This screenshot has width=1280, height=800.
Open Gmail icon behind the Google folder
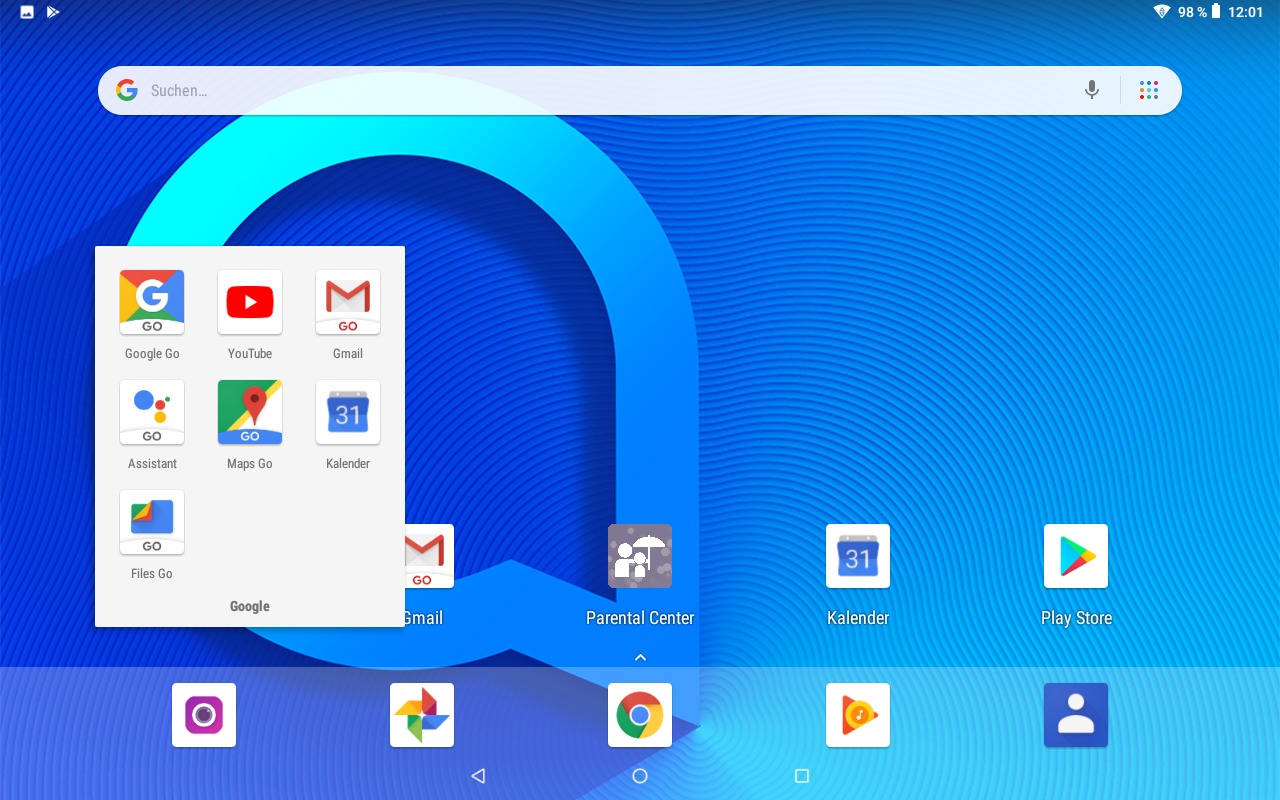point(429,556)
